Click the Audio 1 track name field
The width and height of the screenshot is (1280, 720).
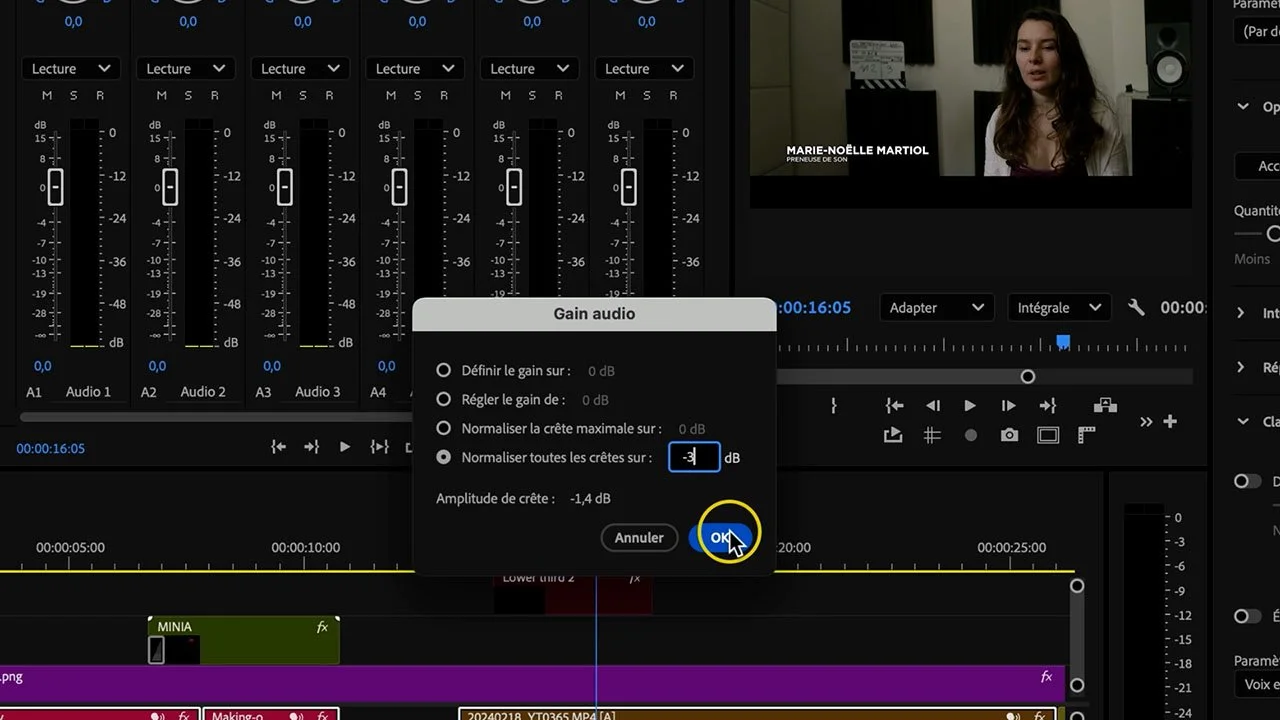88,392
